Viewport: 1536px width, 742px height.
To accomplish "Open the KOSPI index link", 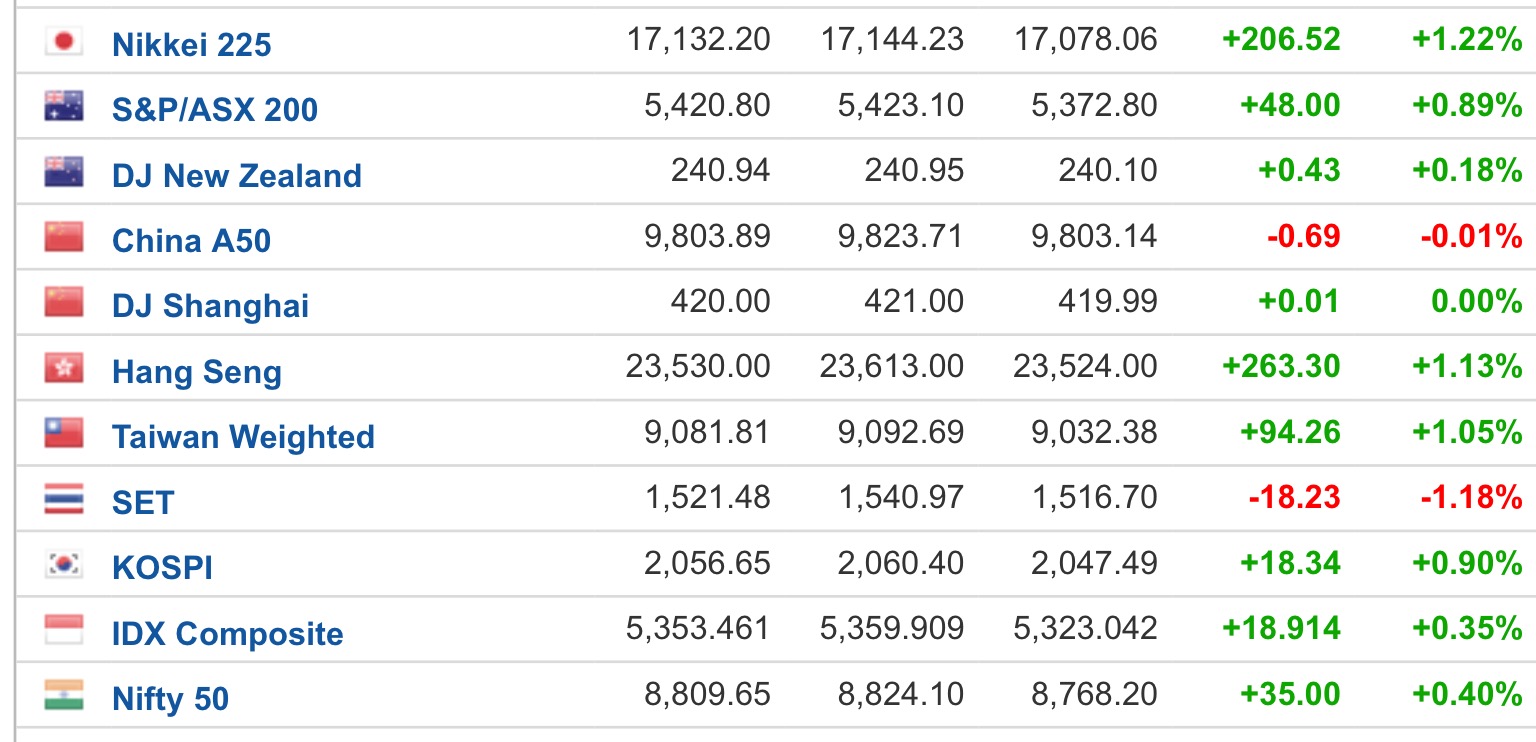I will (x=162, y=568).
